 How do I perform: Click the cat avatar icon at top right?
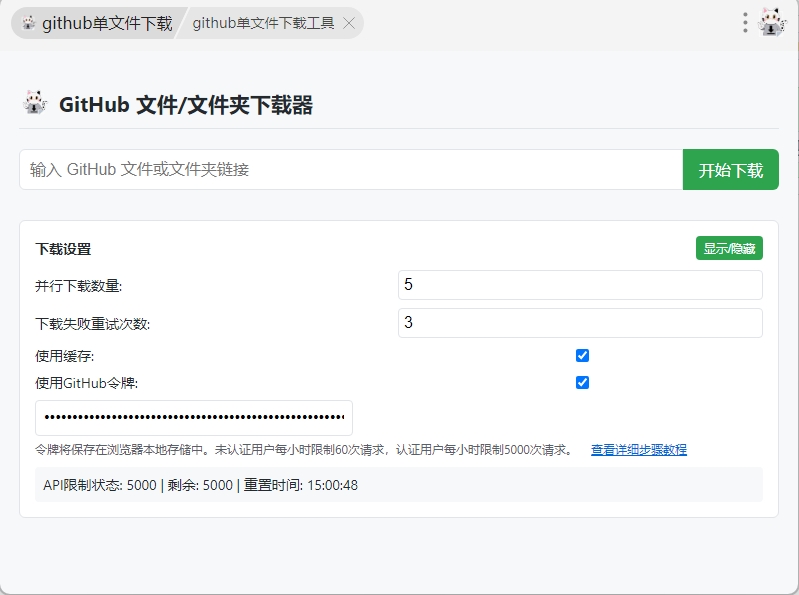pos(772,22)
